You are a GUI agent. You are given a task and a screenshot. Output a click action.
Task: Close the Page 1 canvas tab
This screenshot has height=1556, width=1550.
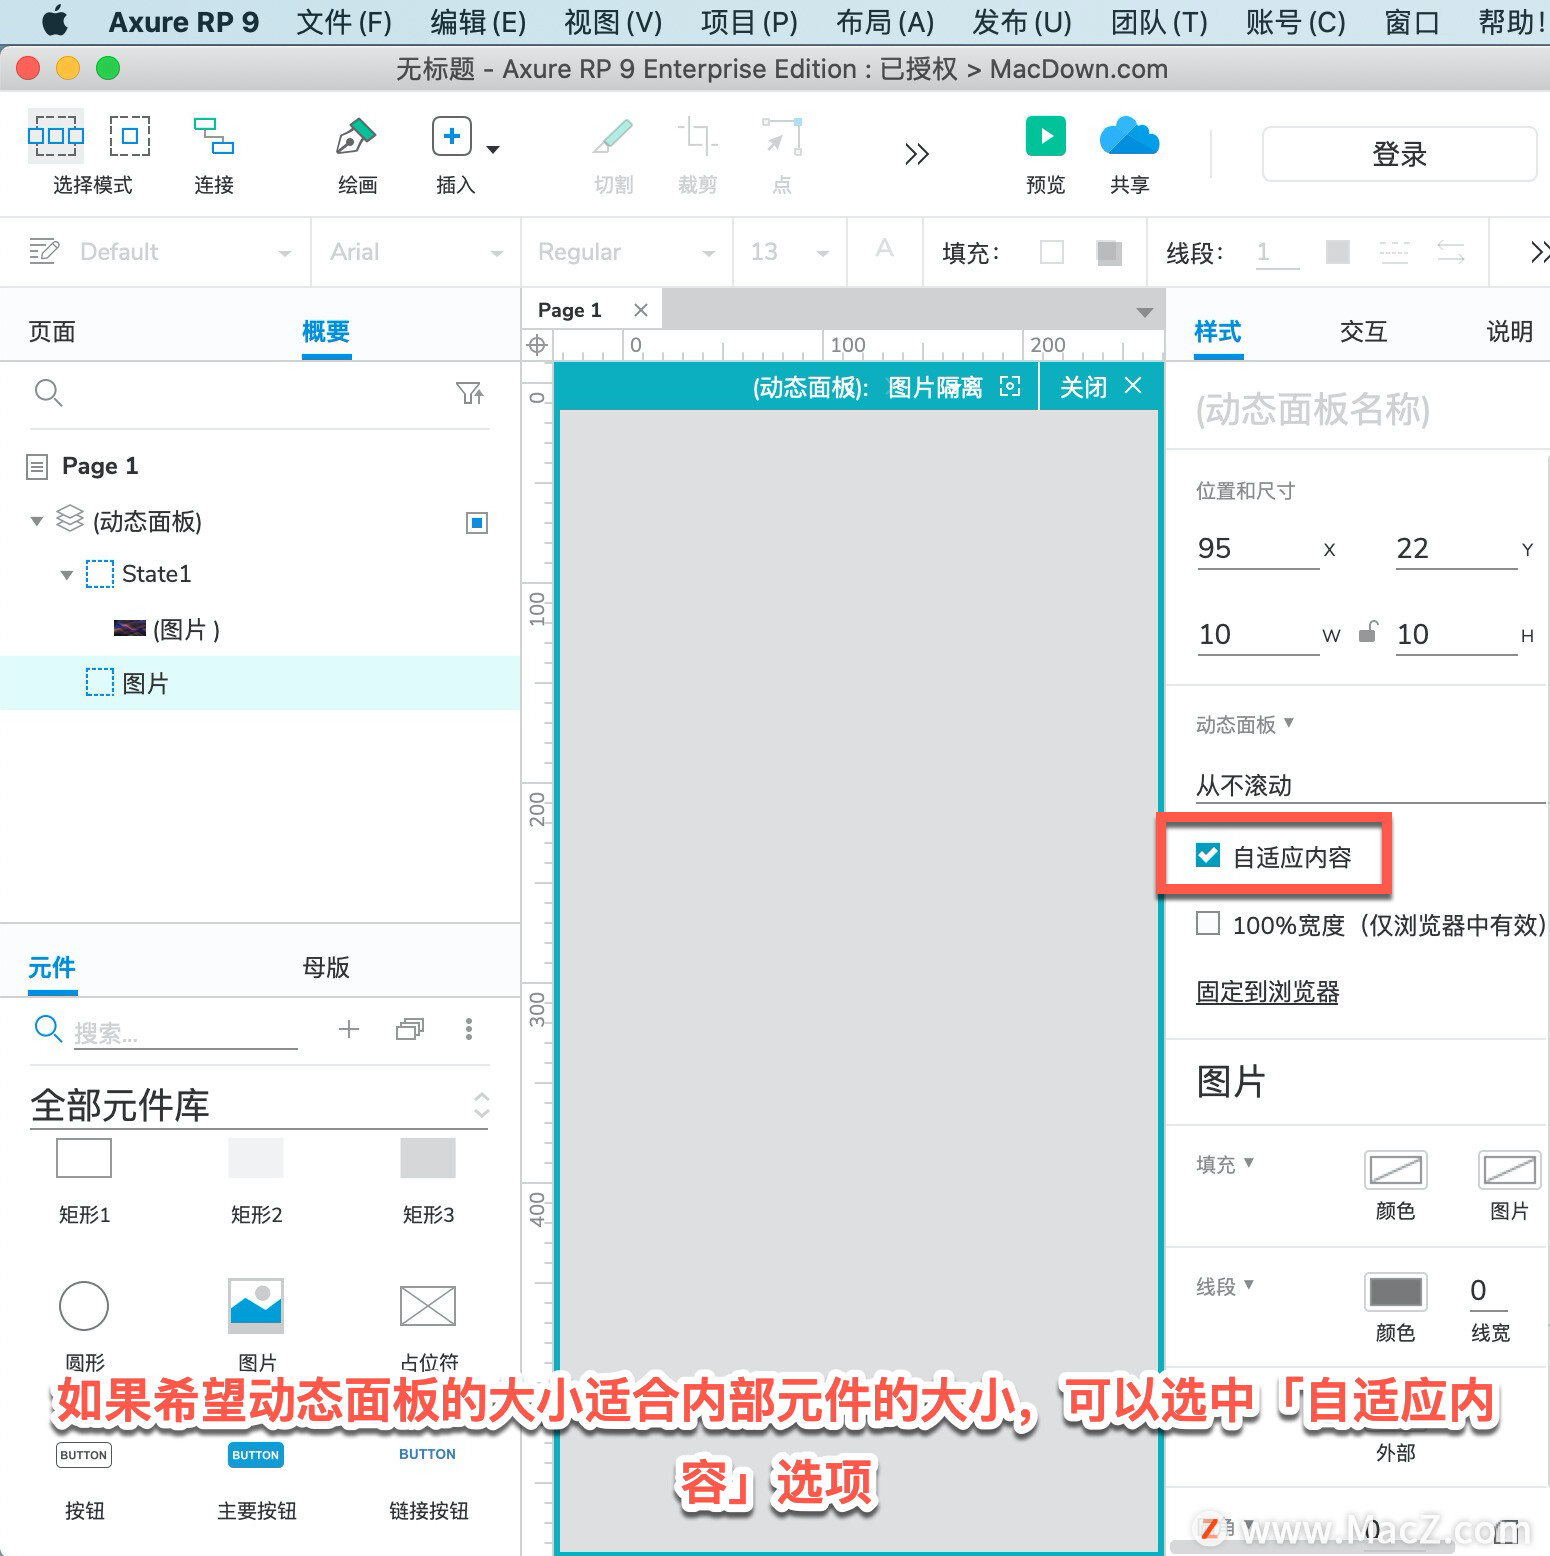coord(641,310)
